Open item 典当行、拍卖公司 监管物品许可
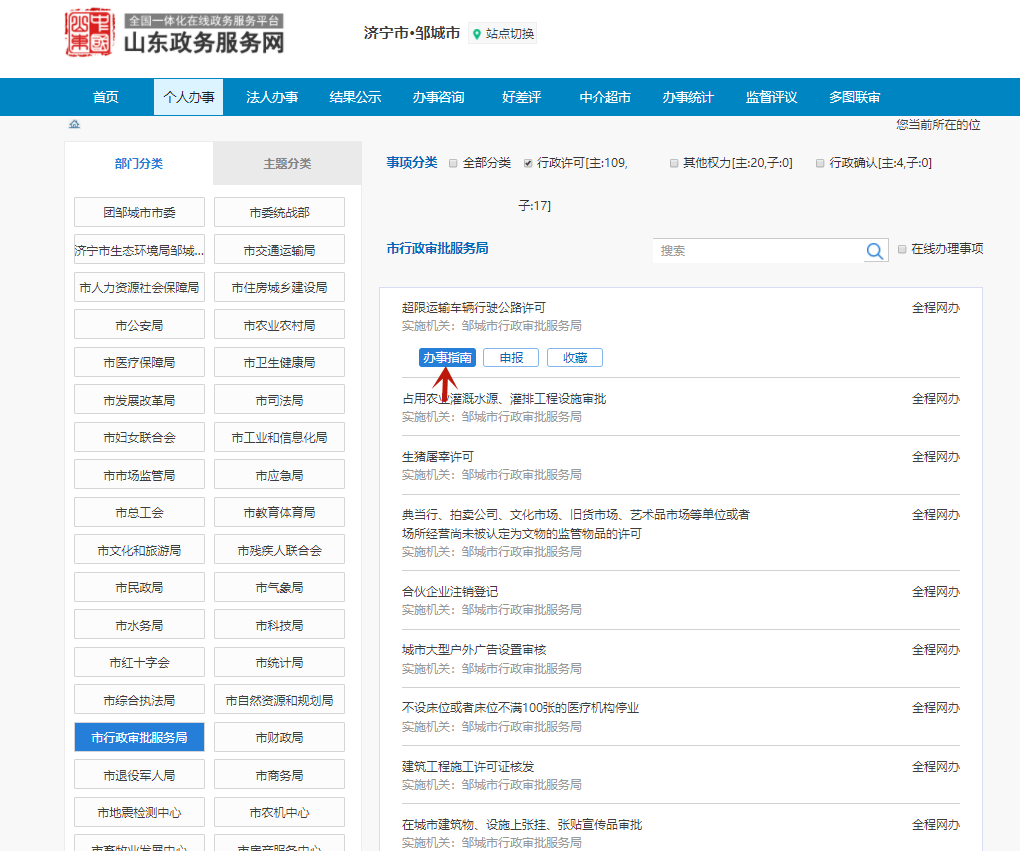1020x851 pixels. (576, 524)
